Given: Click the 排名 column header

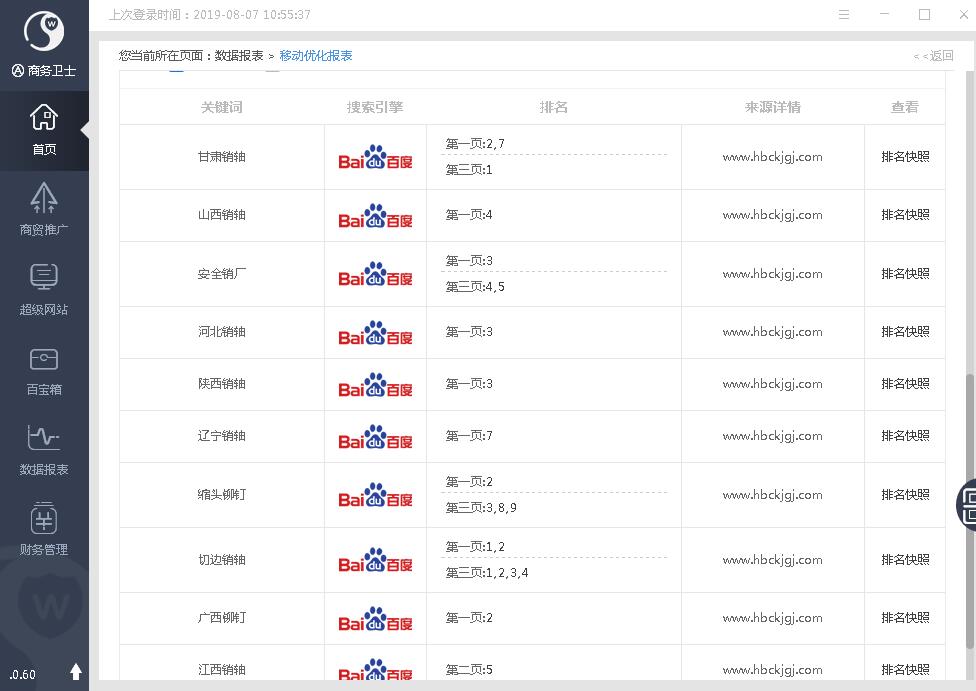Looking at the screenshot, I should (553, 107).
